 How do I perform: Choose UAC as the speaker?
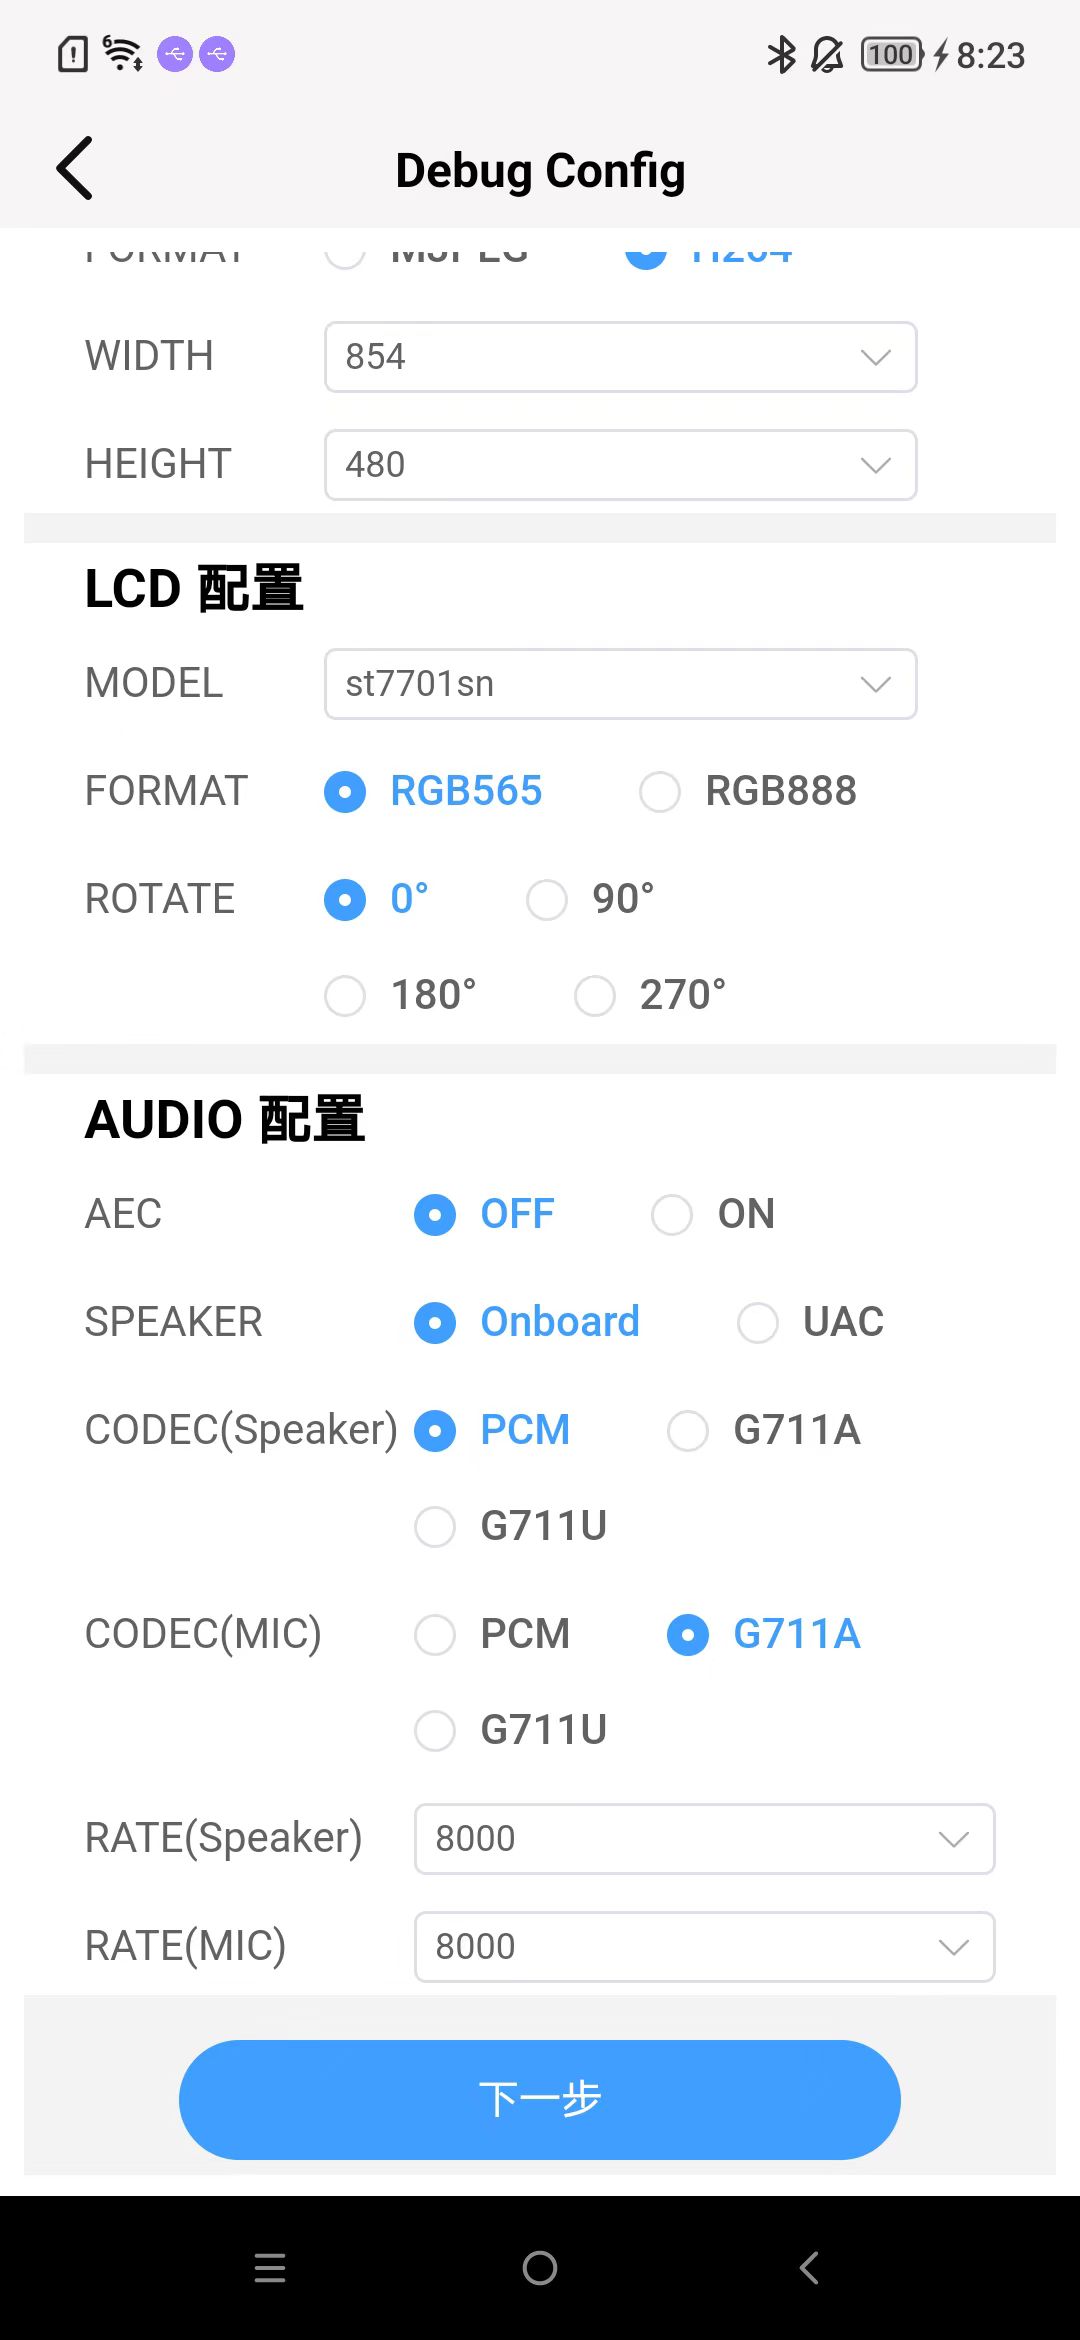tap(757, 1323)
